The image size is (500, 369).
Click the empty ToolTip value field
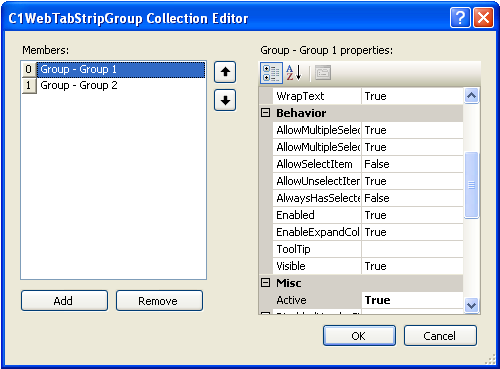point(412,249)
